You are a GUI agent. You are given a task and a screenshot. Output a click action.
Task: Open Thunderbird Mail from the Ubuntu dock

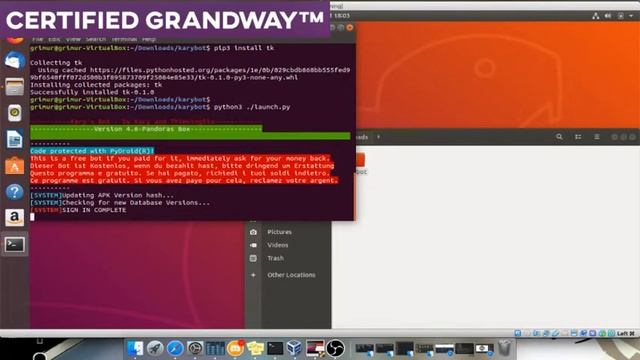click(15, 60)
